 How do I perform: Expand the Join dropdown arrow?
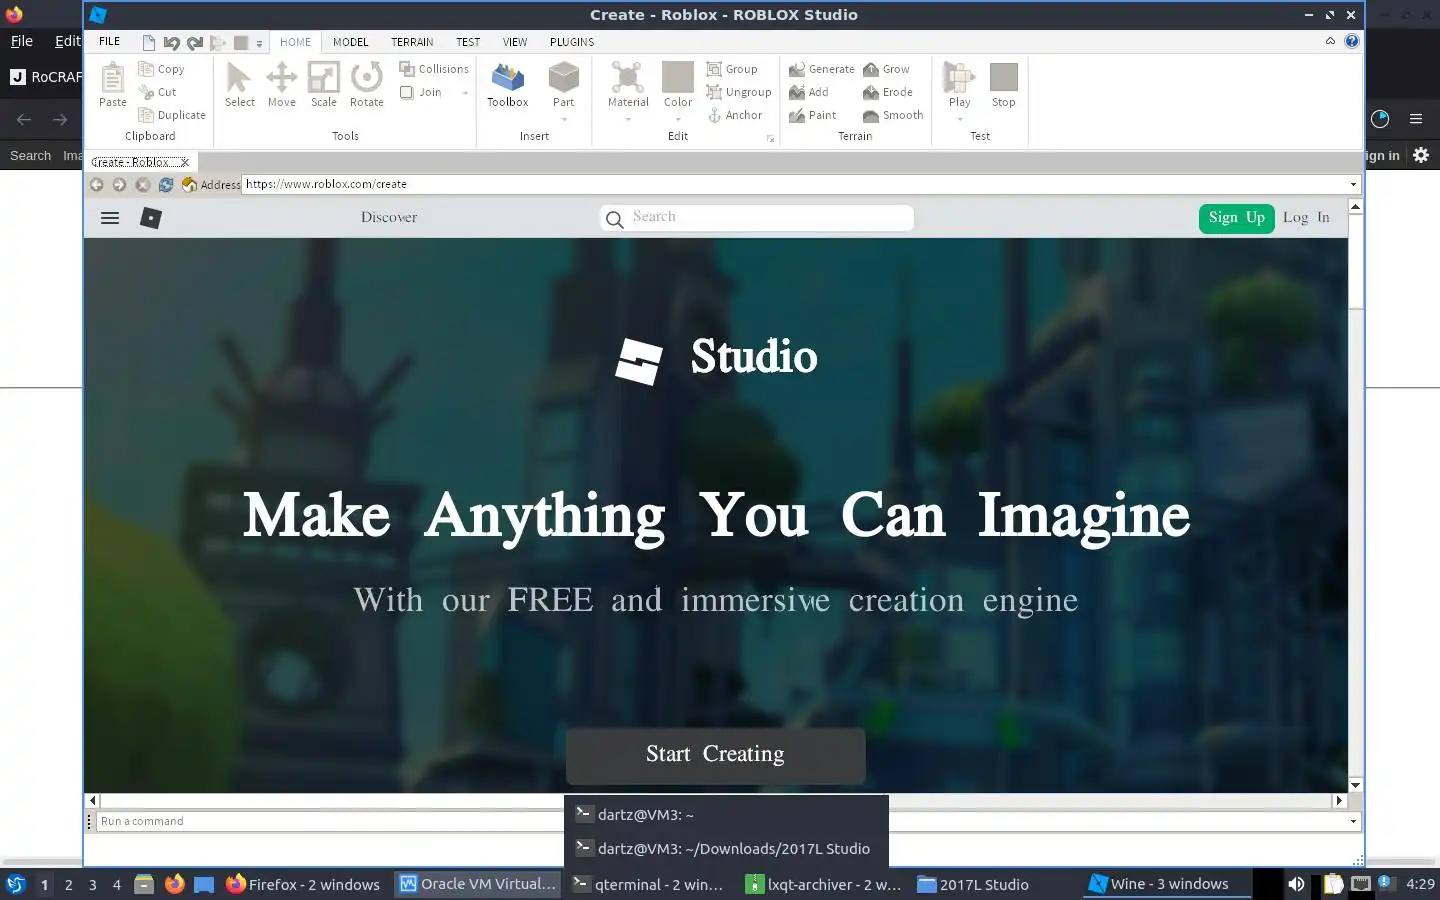465,93
